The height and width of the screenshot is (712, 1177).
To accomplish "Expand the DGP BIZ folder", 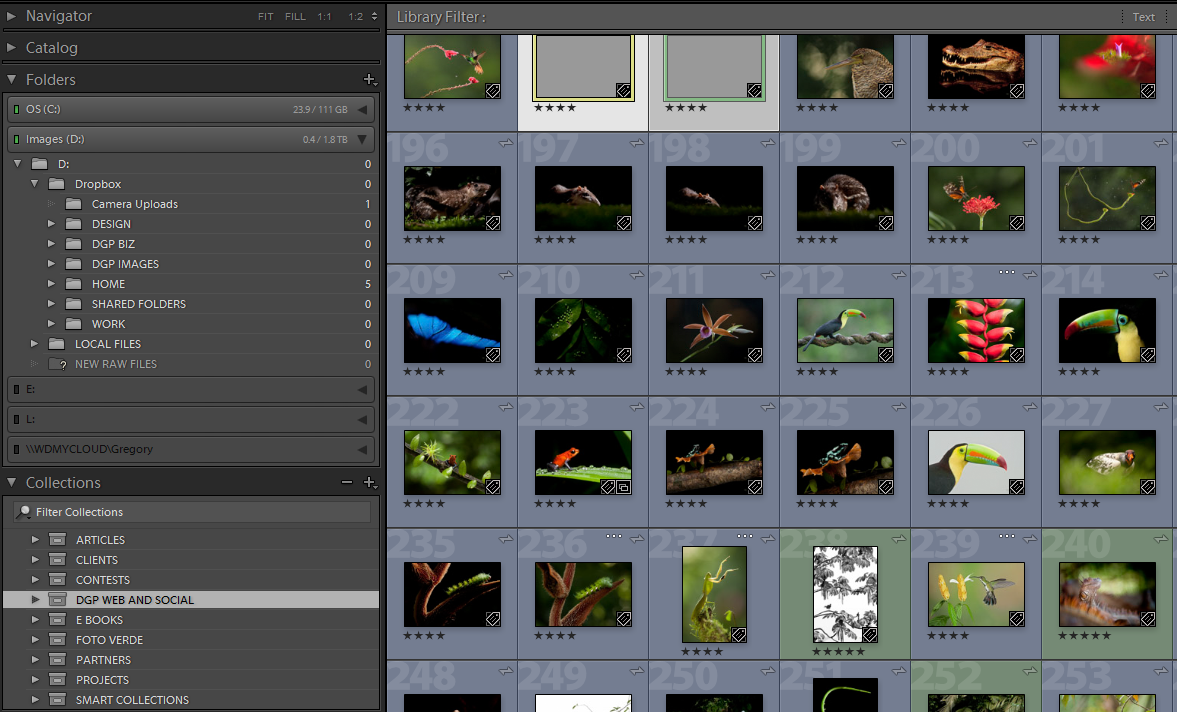I will point(51,244).
